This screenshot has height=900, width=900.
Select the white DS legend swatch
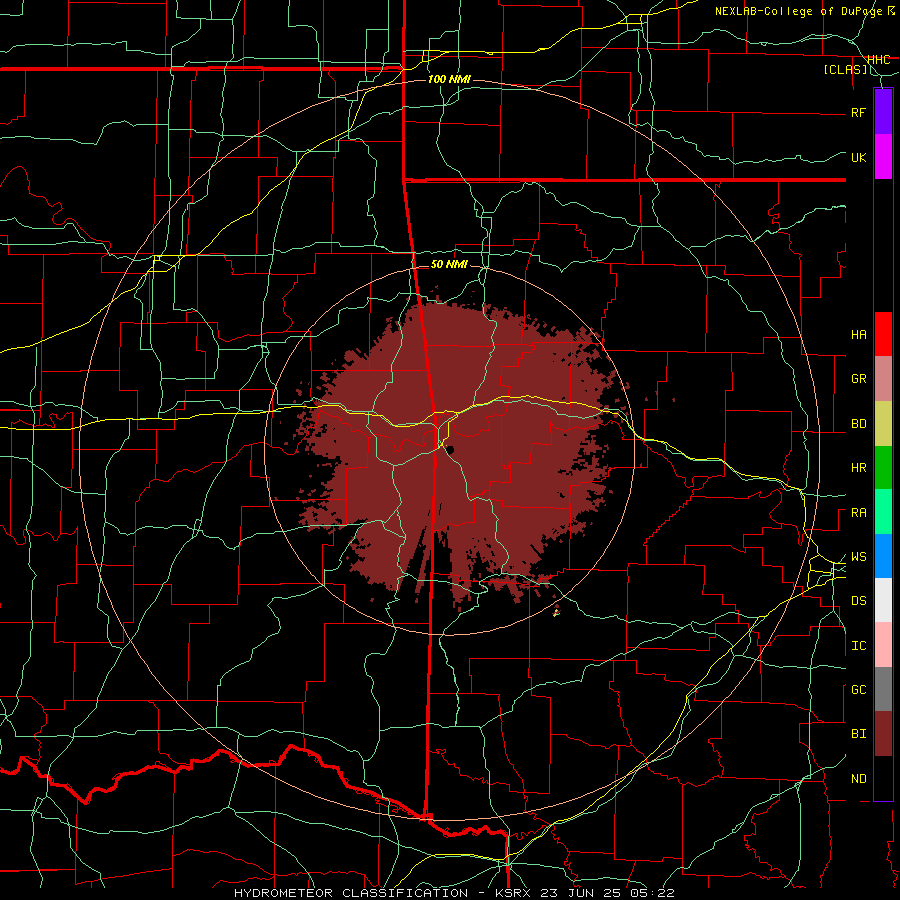pos(883,600)
